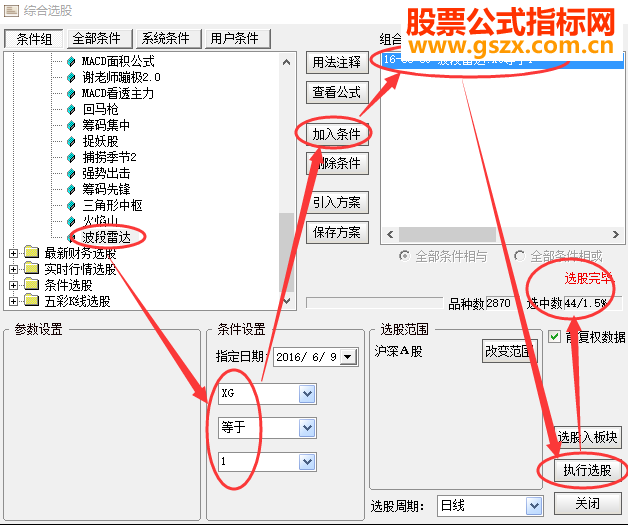
Task: Expand the 实时行情选股 folder
Action: pos(13,270)
